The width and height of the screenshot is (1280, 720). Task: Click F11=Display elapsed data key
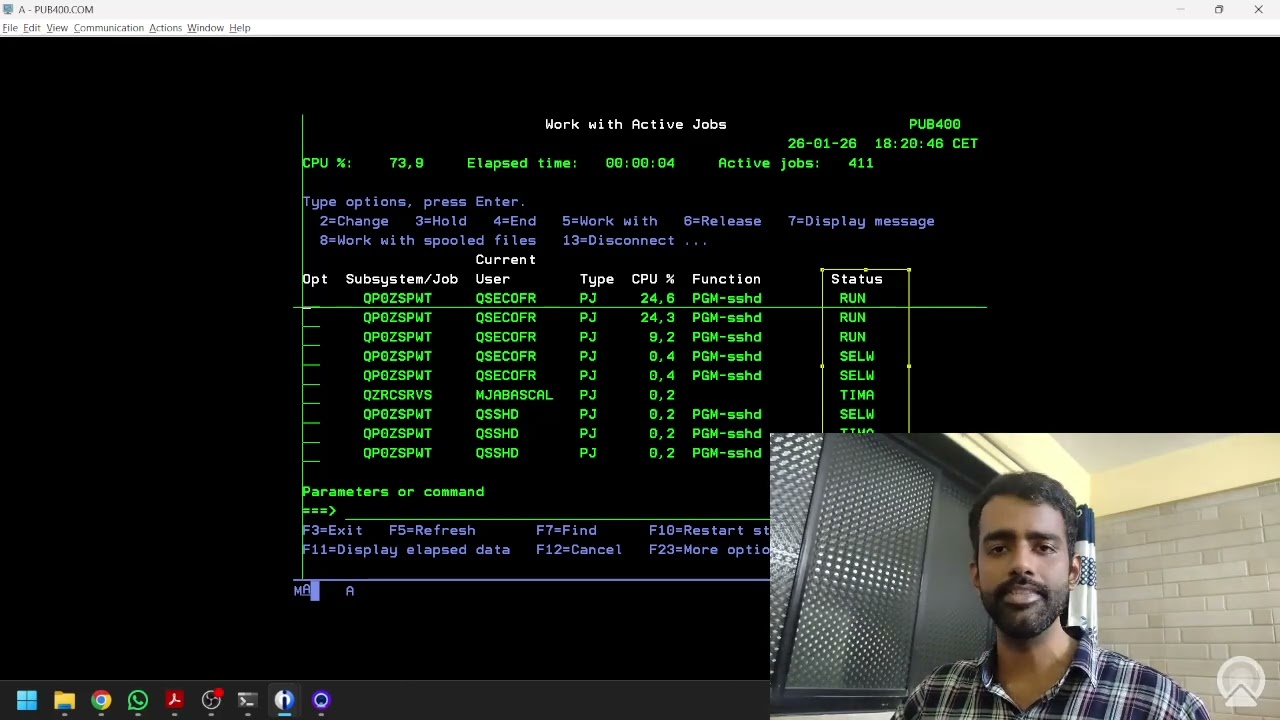coord(406,550)
